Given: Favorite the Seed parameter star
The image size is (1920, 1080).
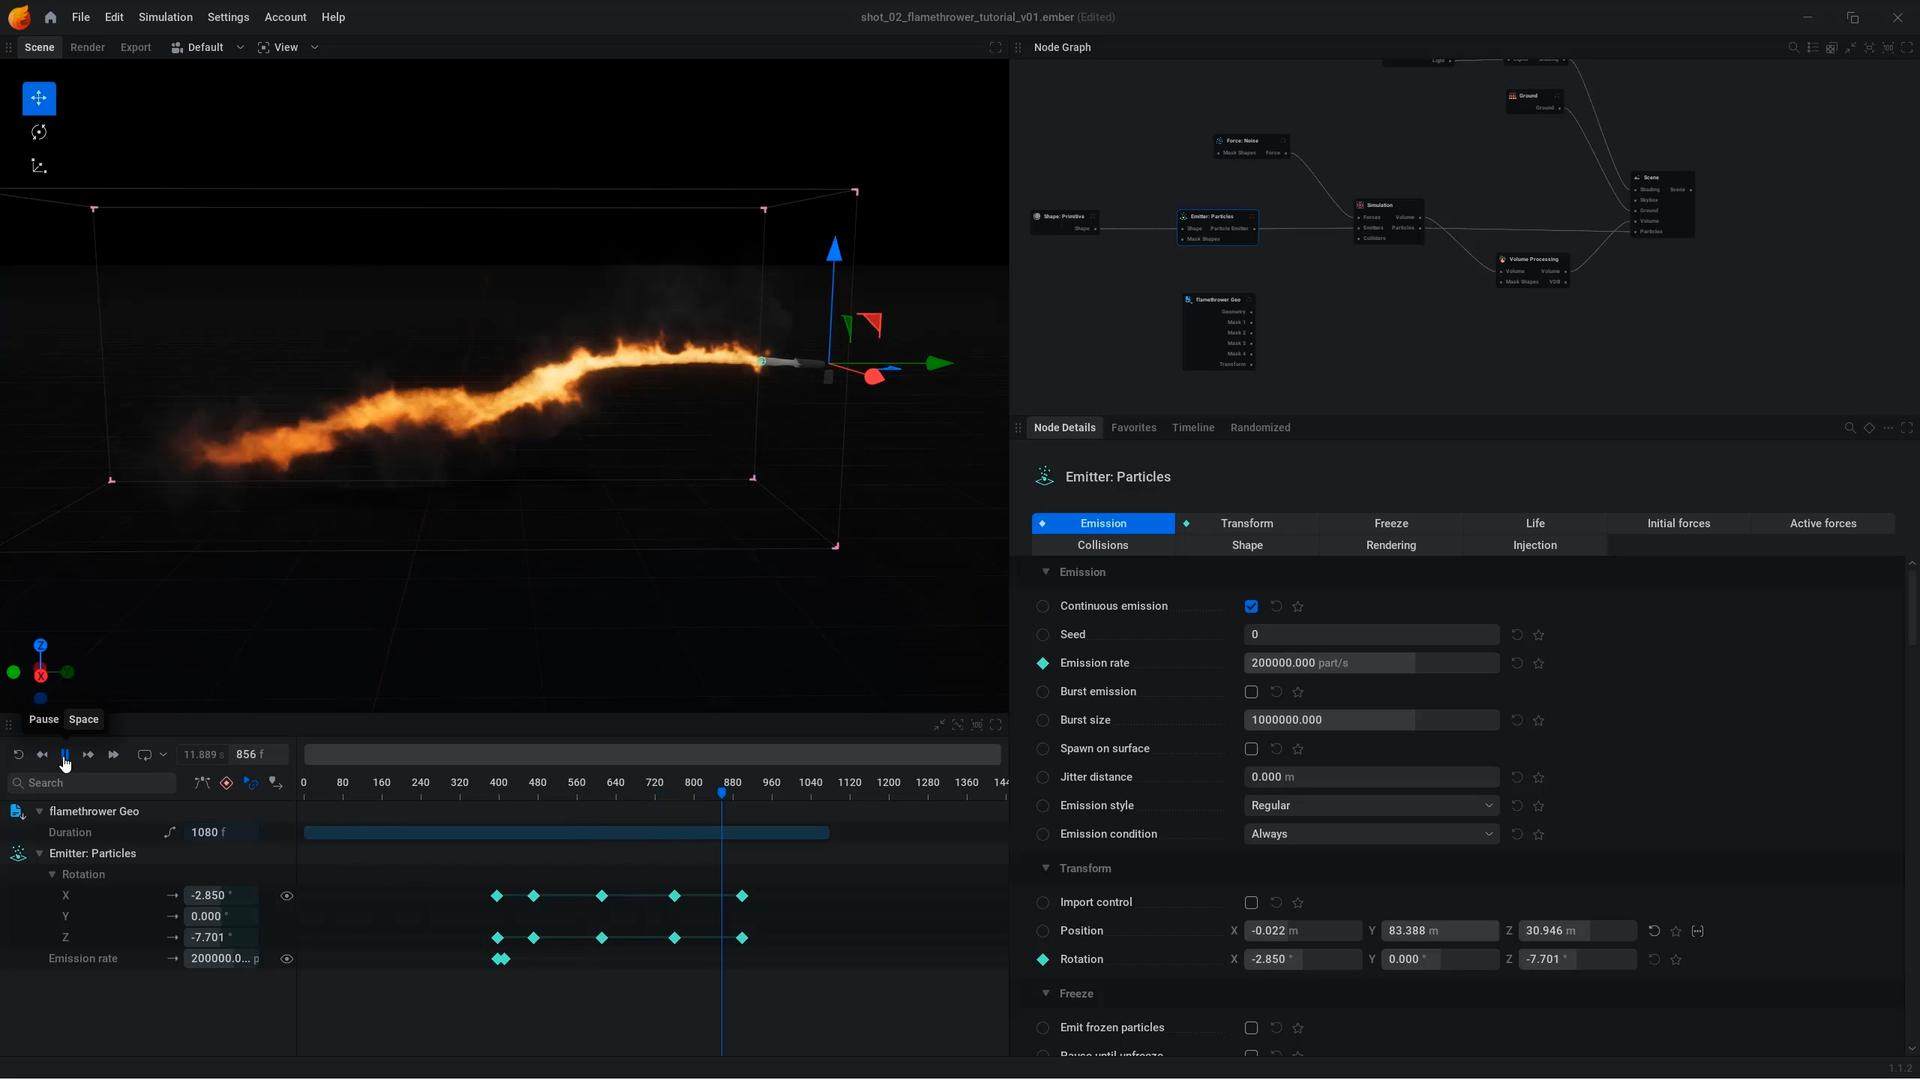Looking at the screenshot, I should pos(1539,635).
